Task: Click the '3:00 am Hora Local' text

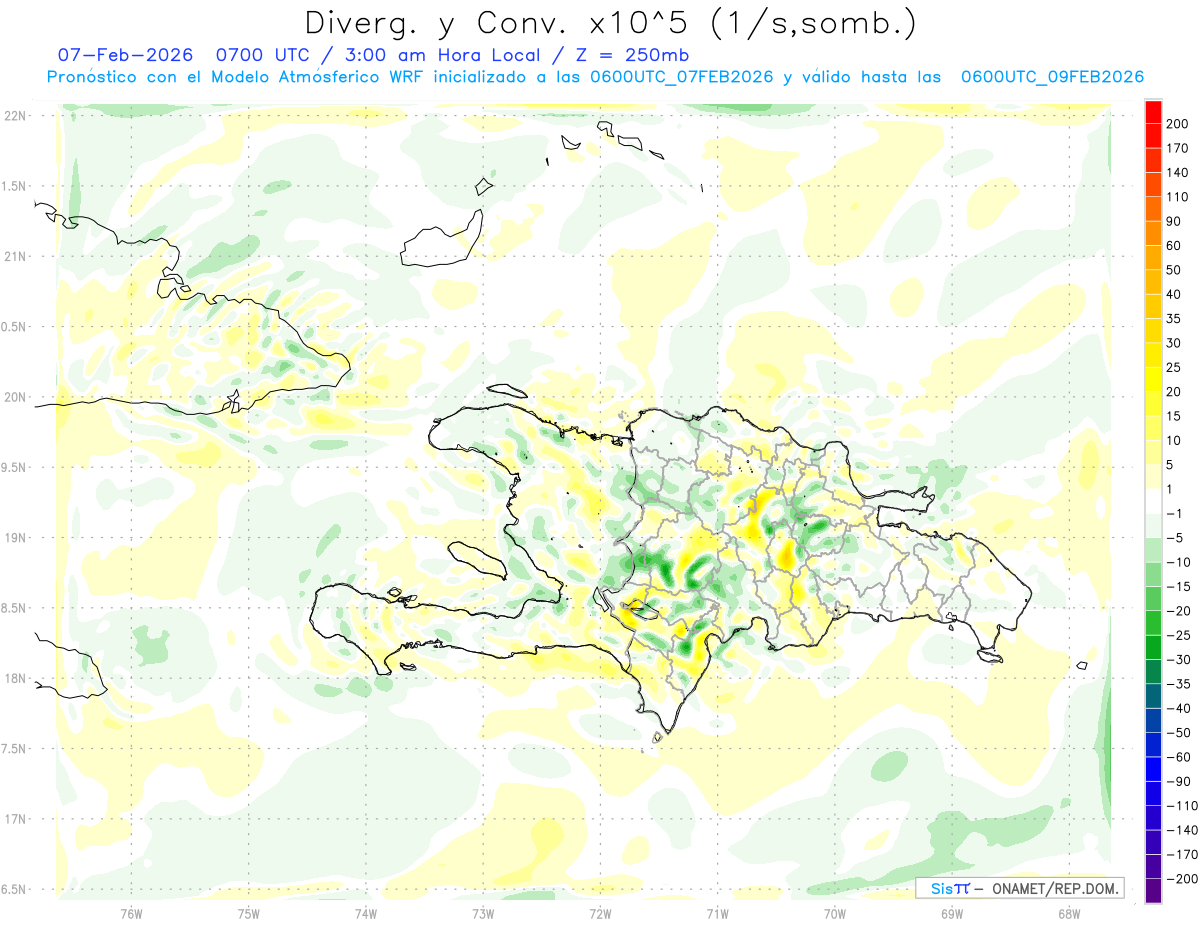Action: click(x=443, y=55)
